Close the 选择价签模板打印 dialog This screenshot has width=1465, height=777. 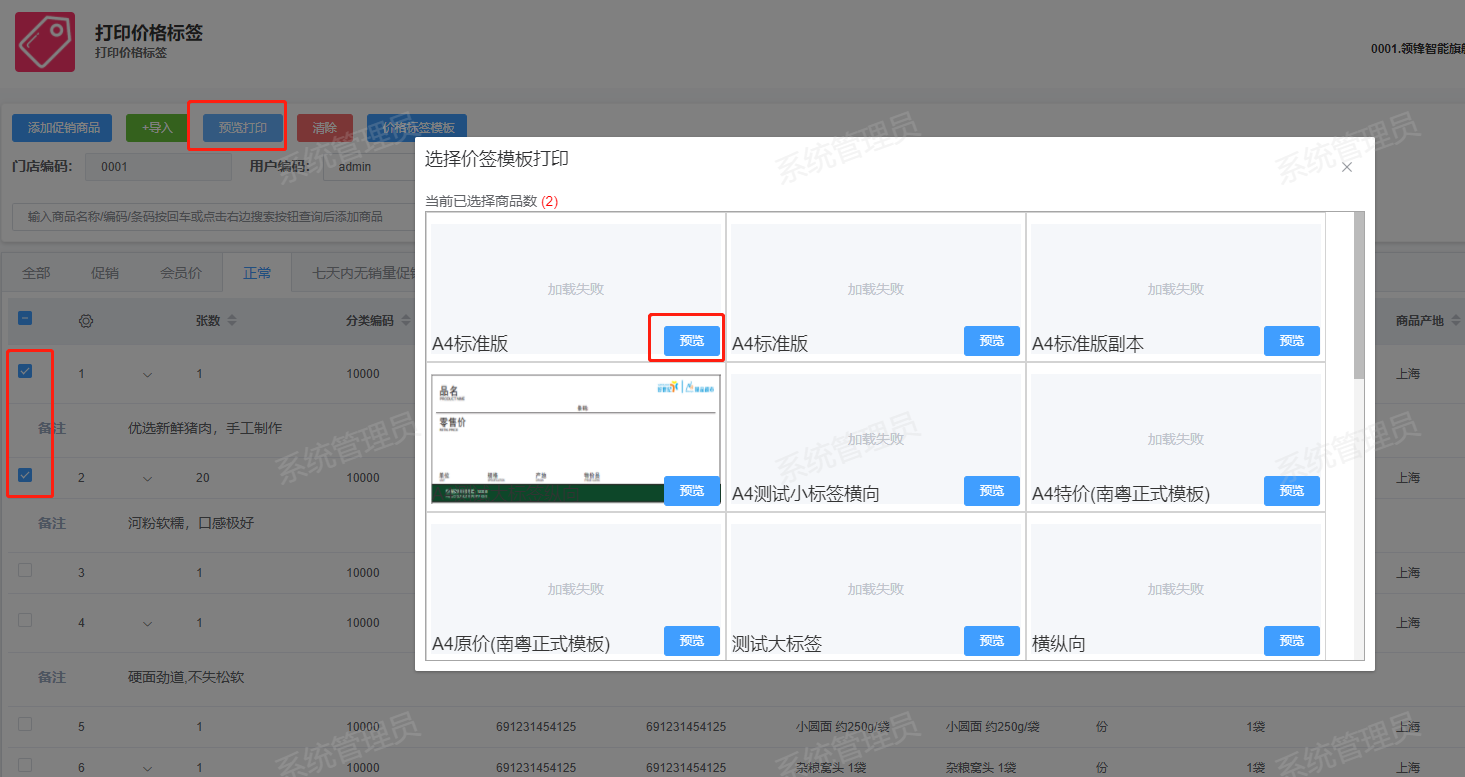[1346, 167]
